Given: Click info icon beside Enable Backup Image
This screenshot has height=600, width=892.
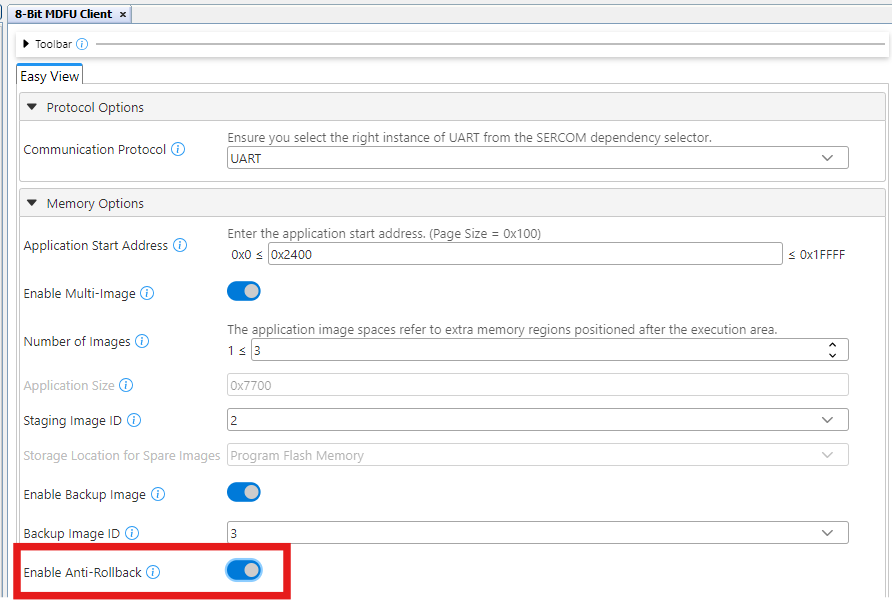Looking at the screenshot, I should 158,495.
